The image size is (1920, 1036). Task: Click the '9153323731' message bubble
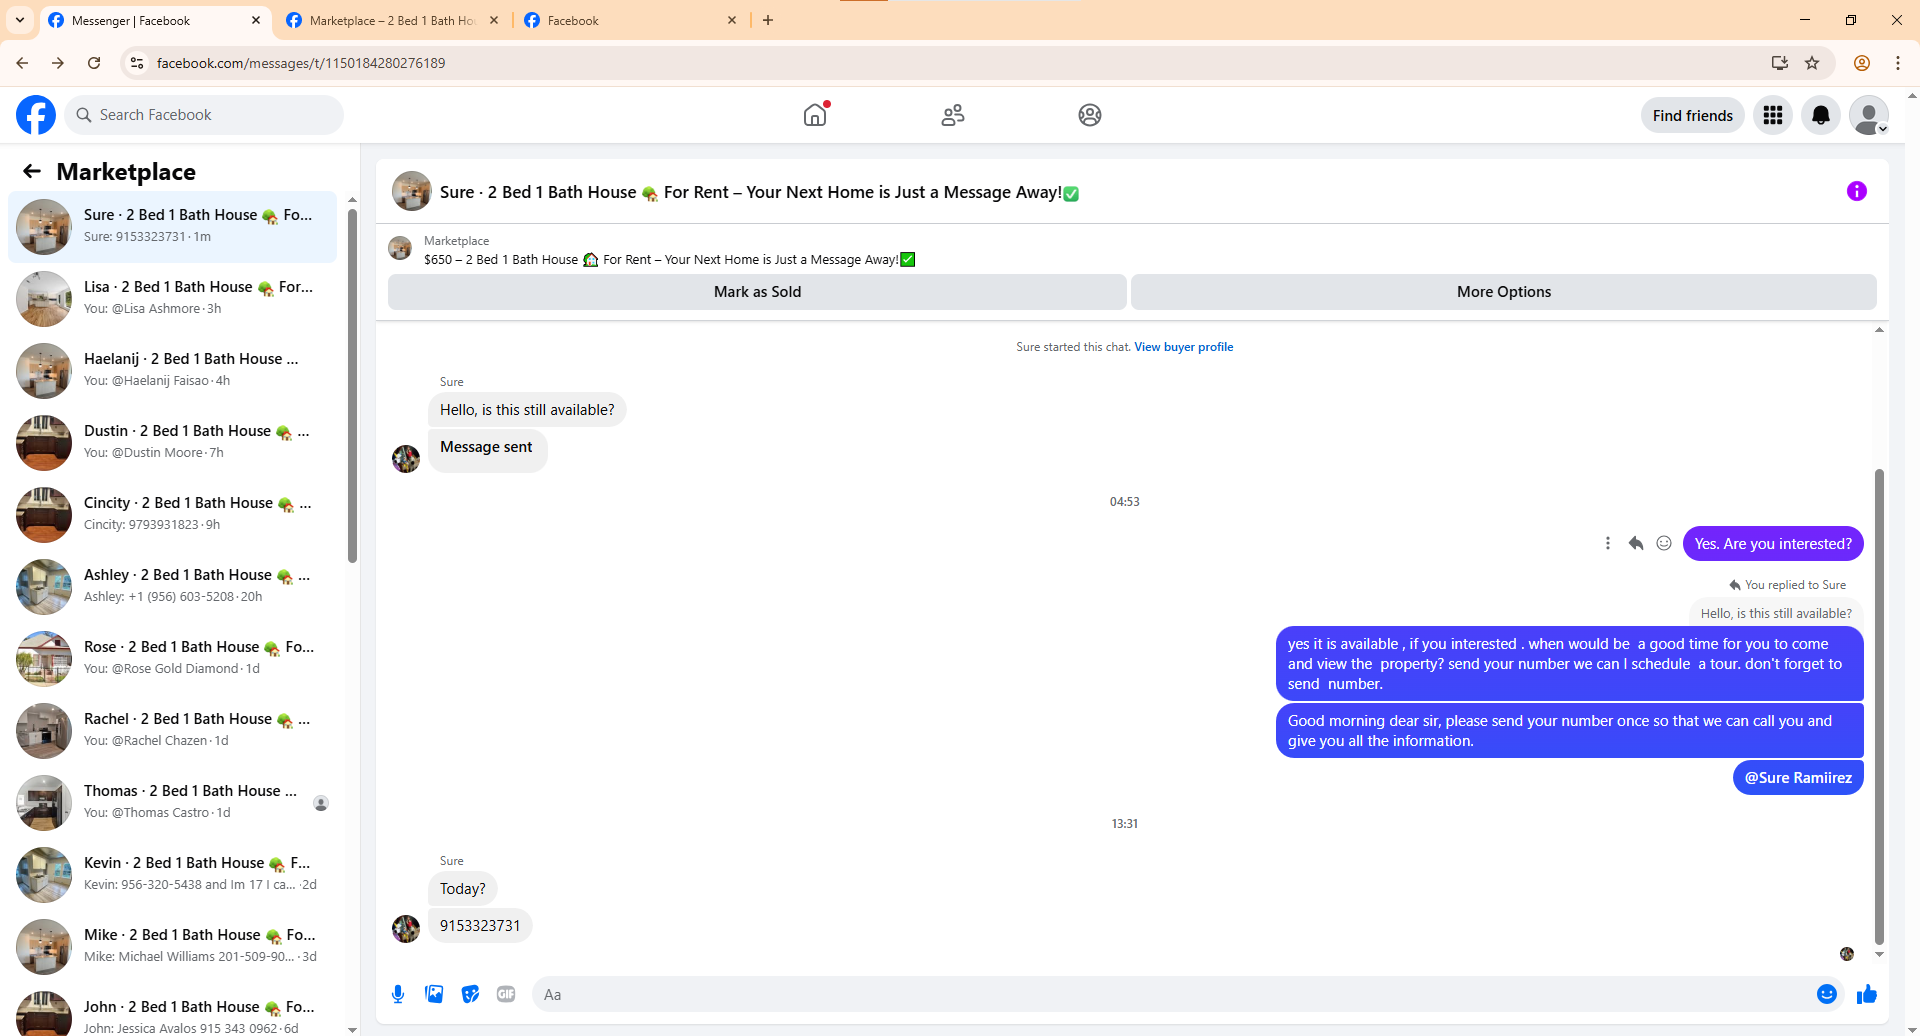480,925
